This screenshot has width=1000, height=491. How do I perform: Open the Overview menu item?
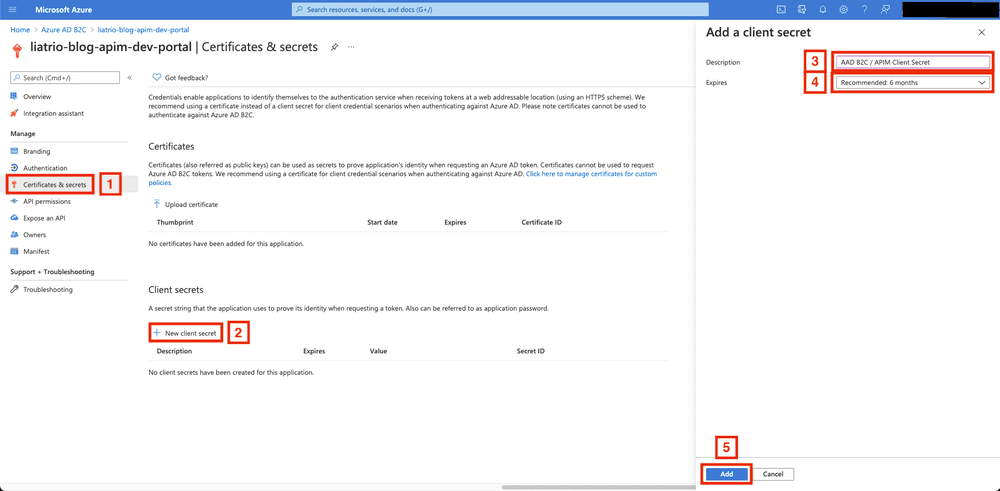click(x=37, y=96)
